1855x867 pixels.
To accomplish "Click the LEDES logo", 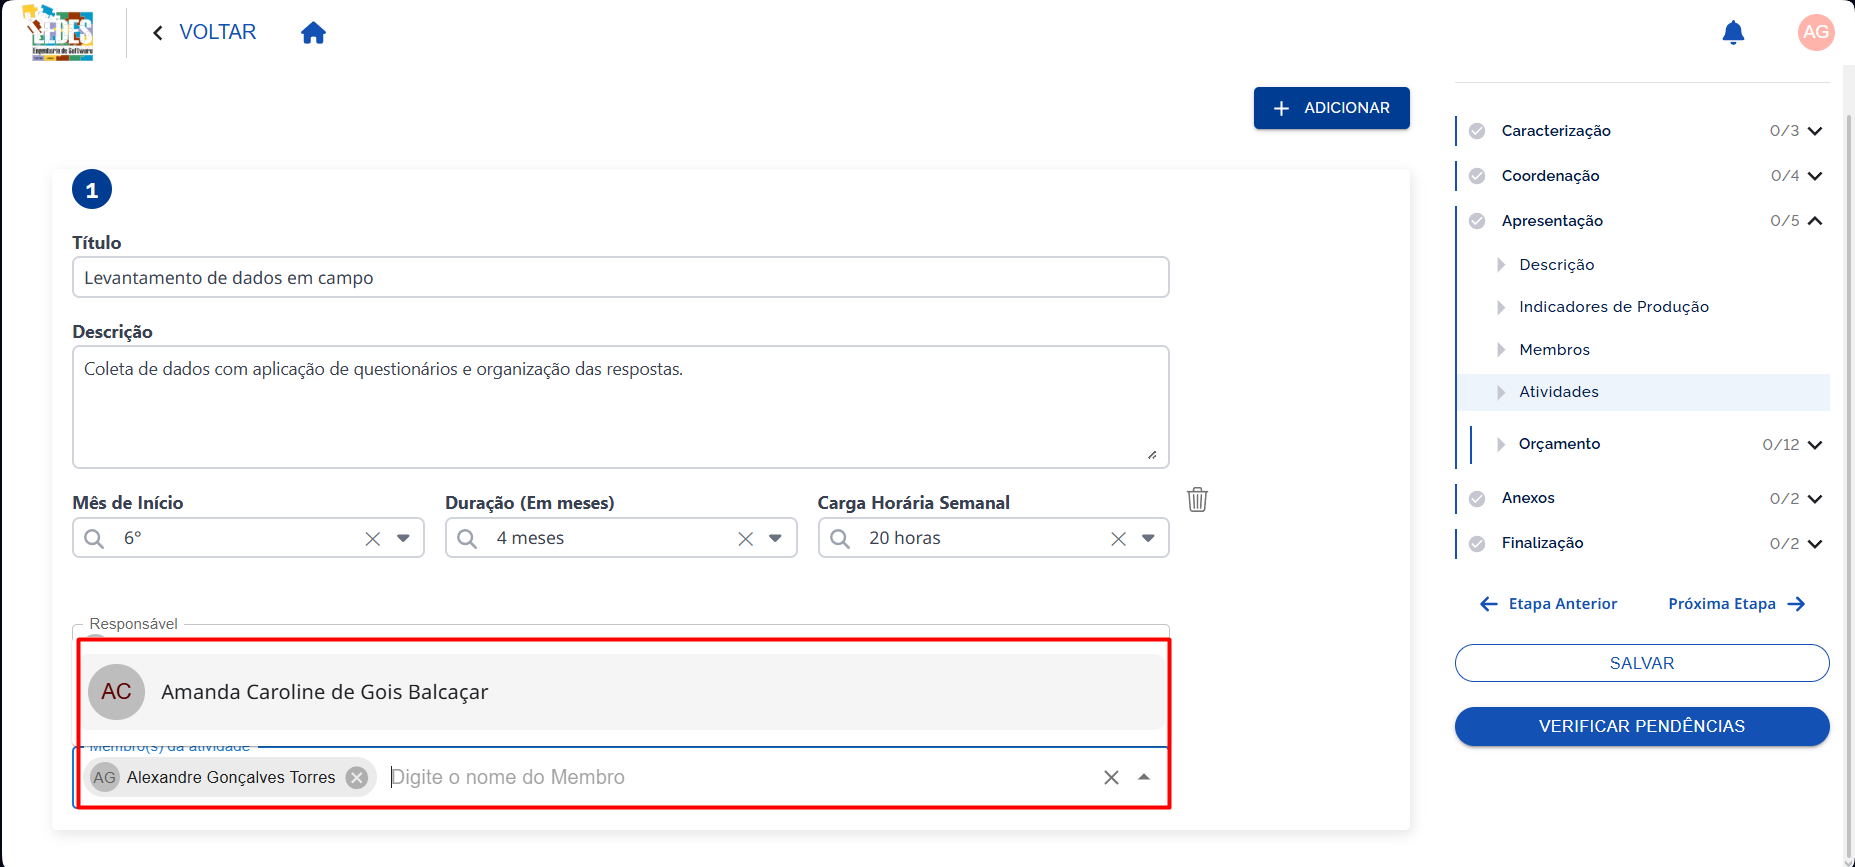I will [x=59, y=32].
